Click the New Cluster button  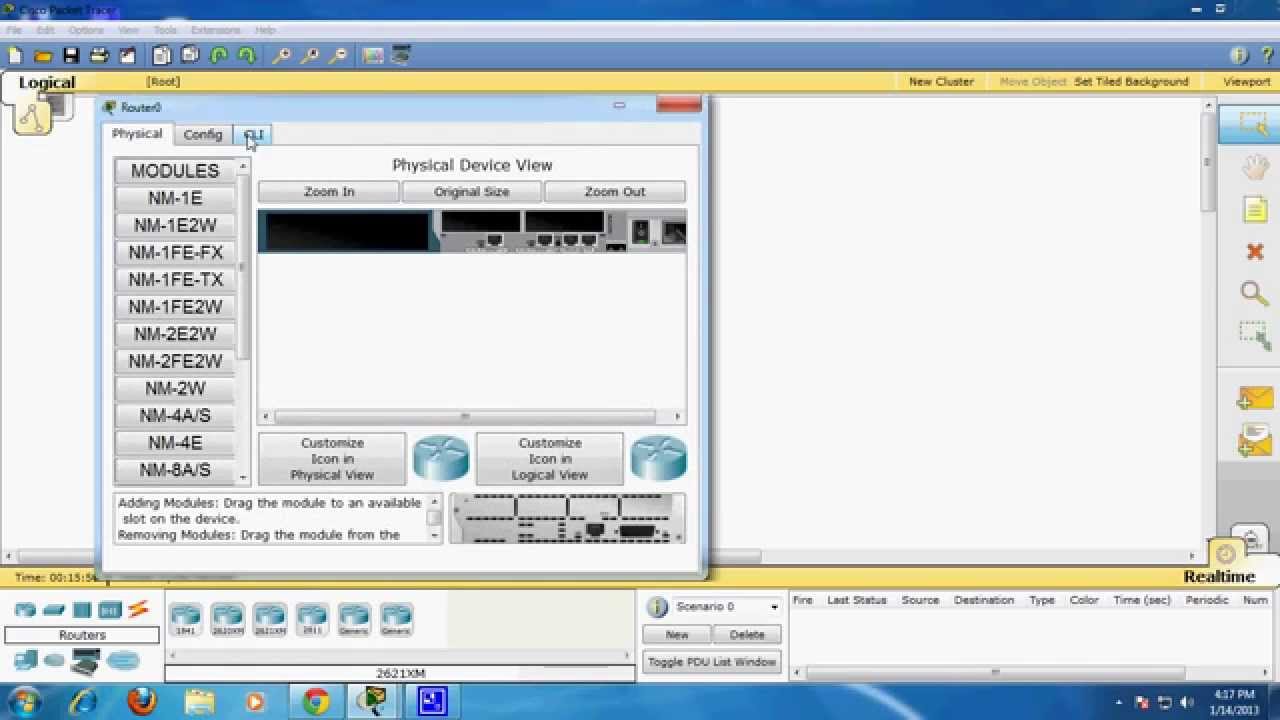coord(941,82)
